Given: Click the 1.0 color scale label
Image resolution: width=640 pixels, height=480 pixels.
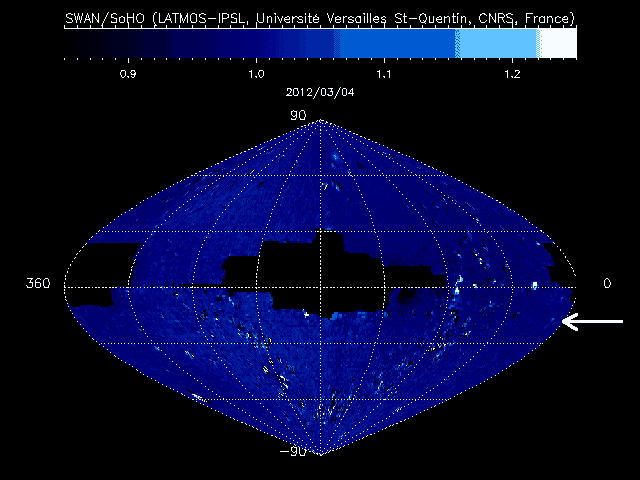Looking at the screenshot, I should click(x=256, y=74).
